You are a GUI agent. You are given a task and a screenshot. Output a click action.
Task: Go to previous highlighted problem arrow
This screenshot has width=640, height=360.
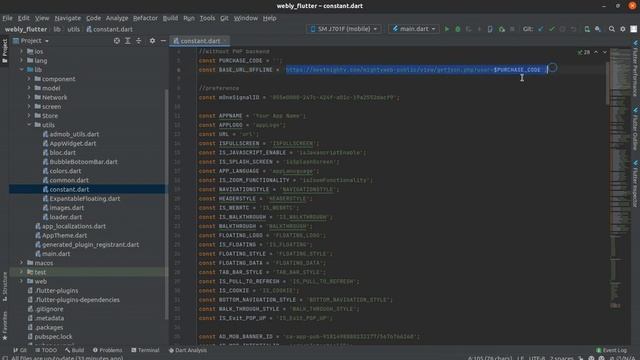[596, 52]
